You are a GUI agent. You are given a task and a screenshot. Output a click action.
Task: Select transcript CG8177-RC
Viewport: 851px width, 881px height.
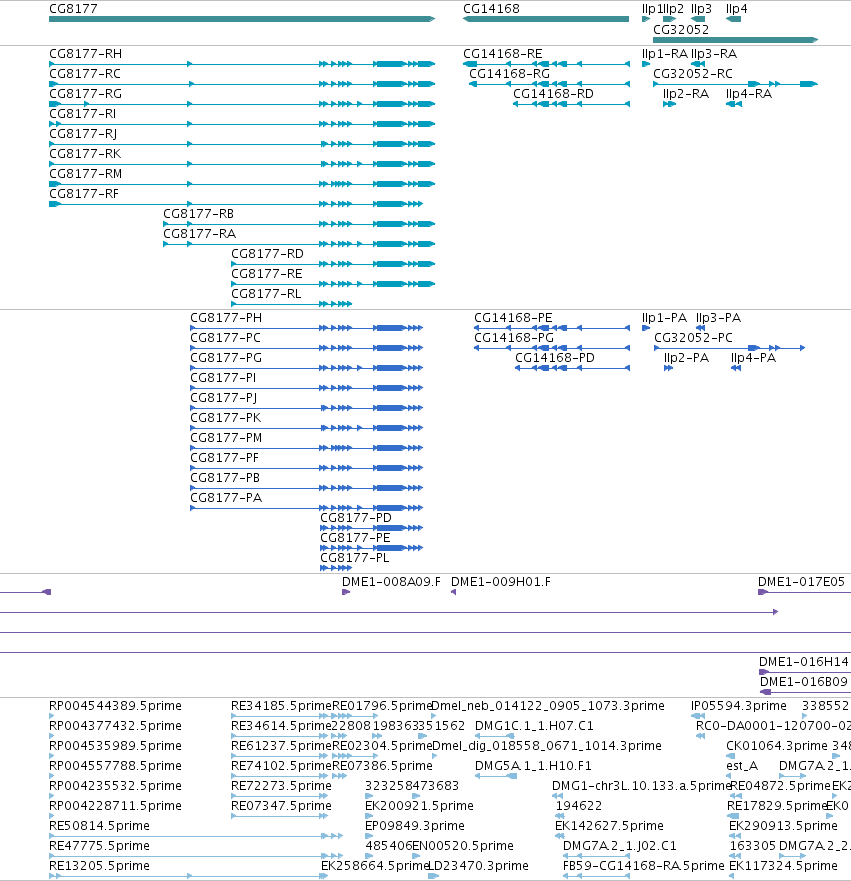click(242, 84)
